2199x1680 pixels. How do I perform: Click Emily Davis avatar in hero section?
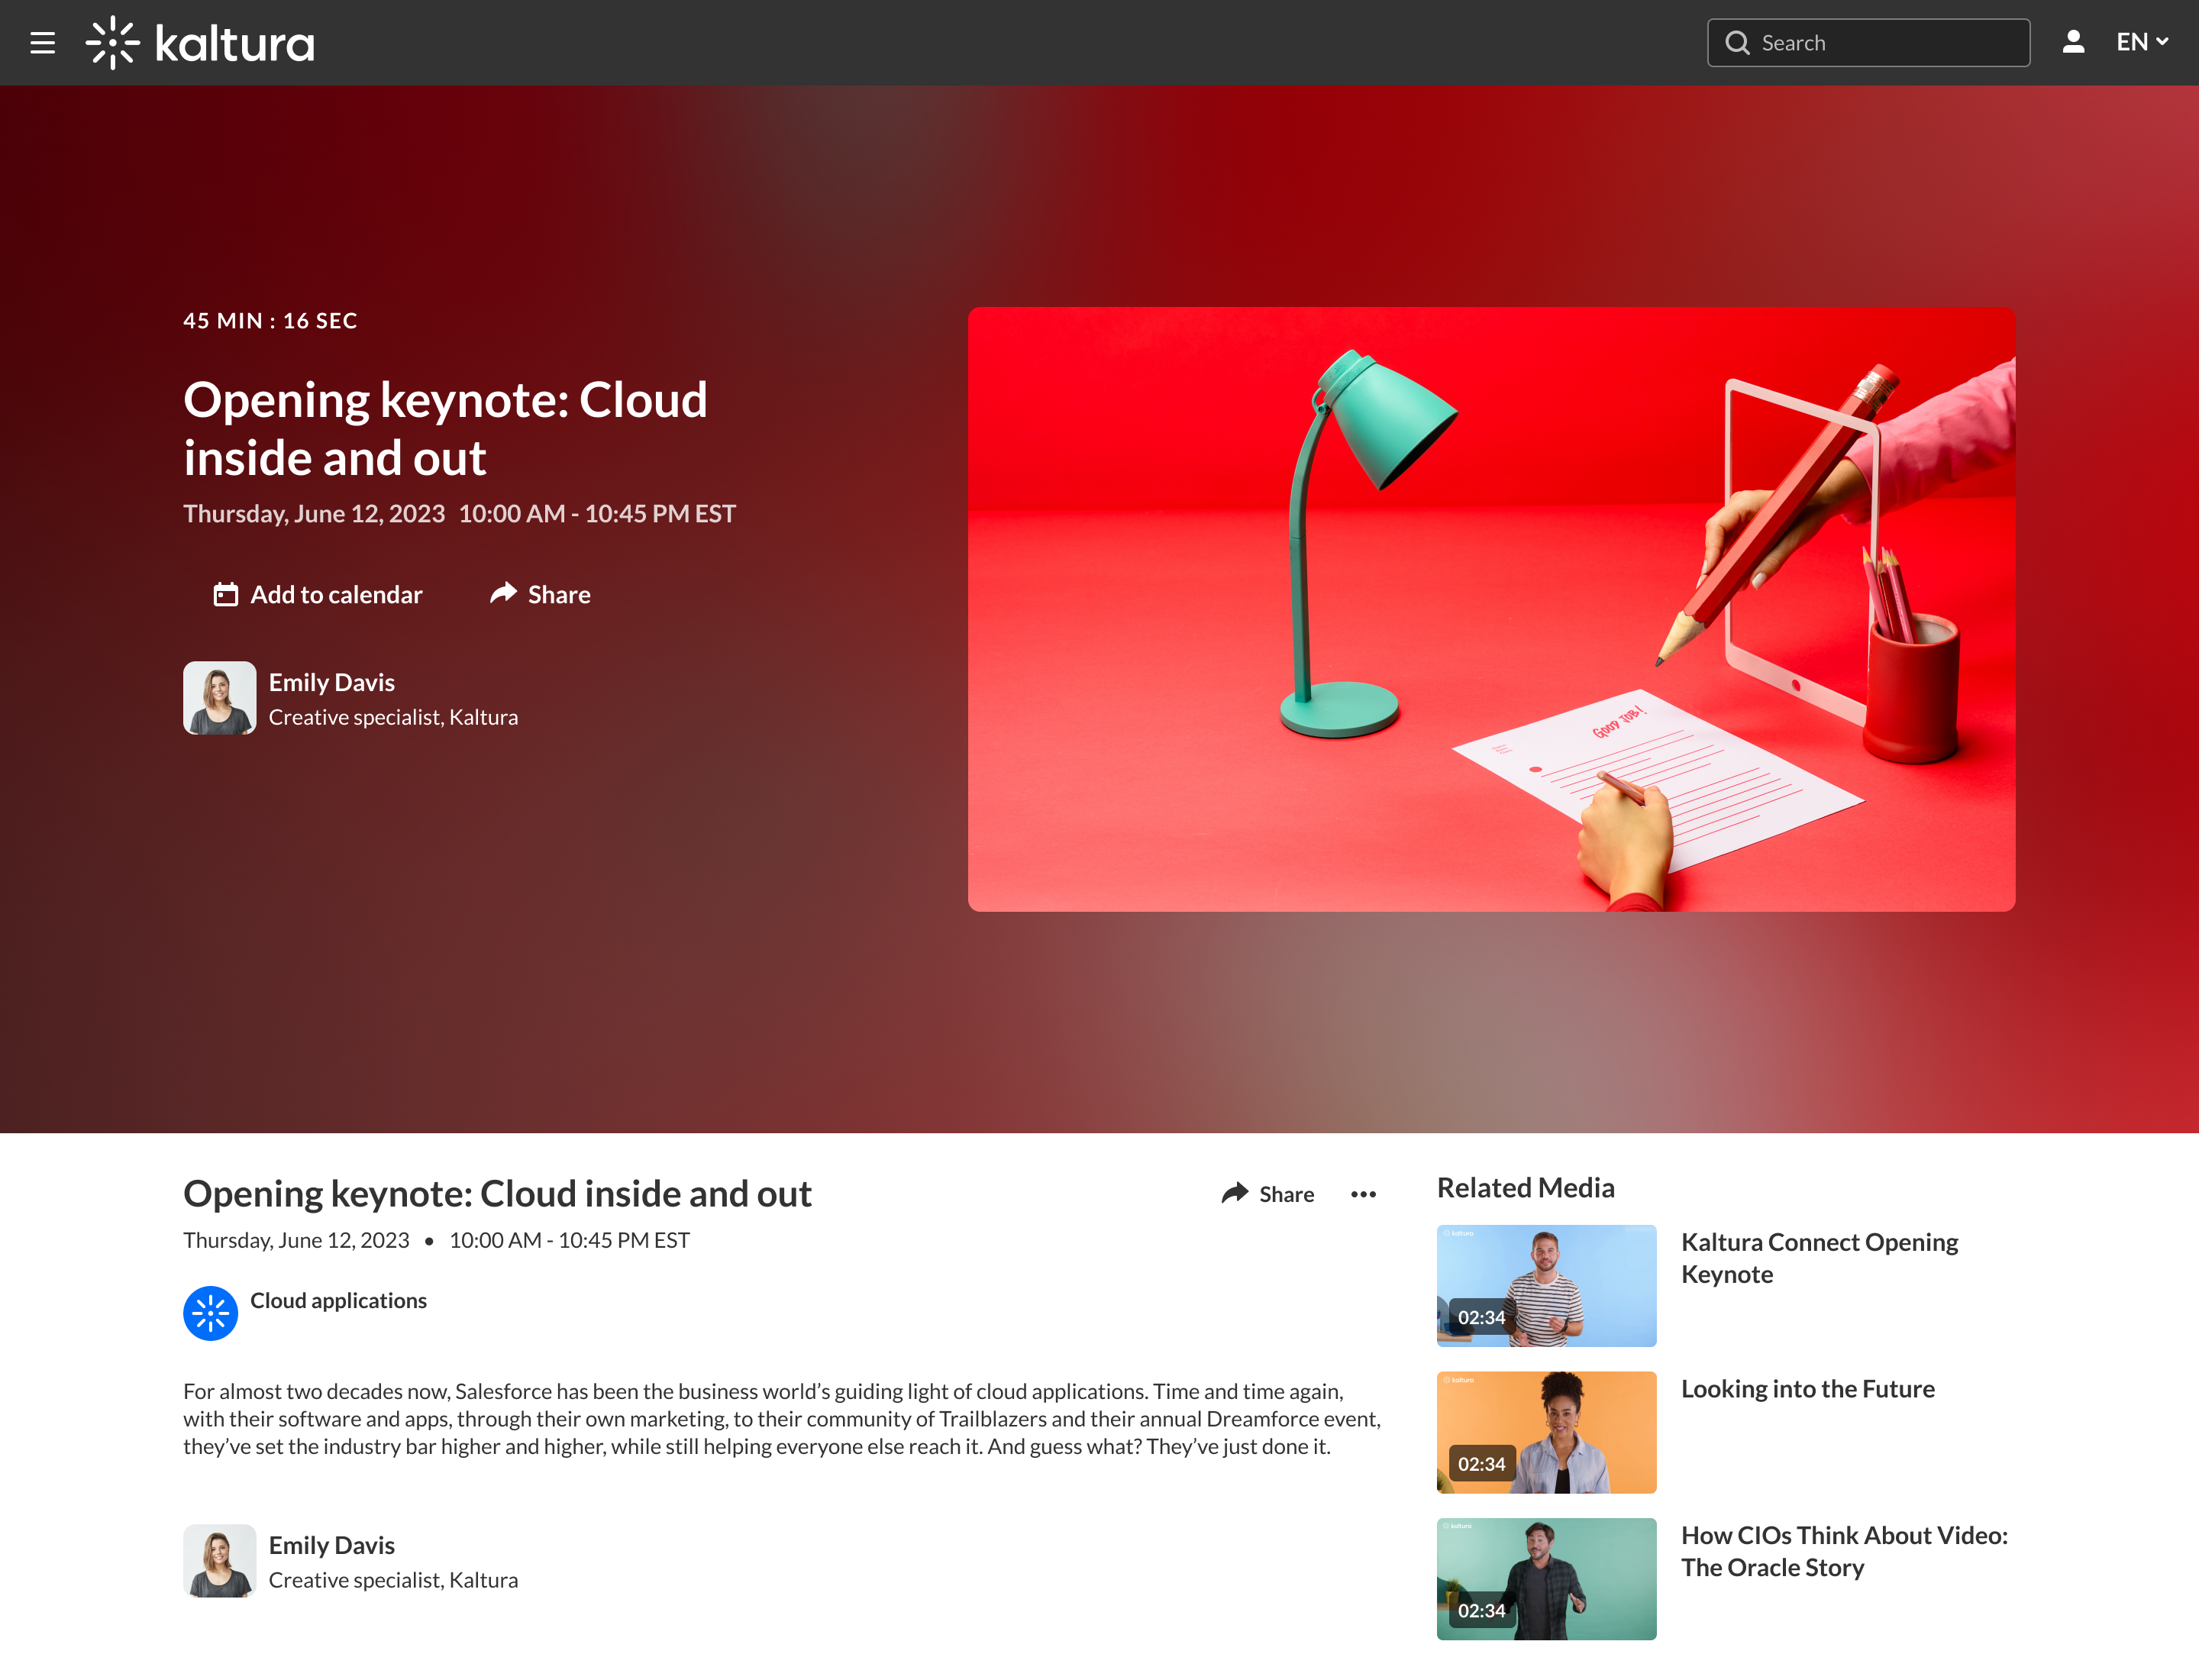click(220, 698)
